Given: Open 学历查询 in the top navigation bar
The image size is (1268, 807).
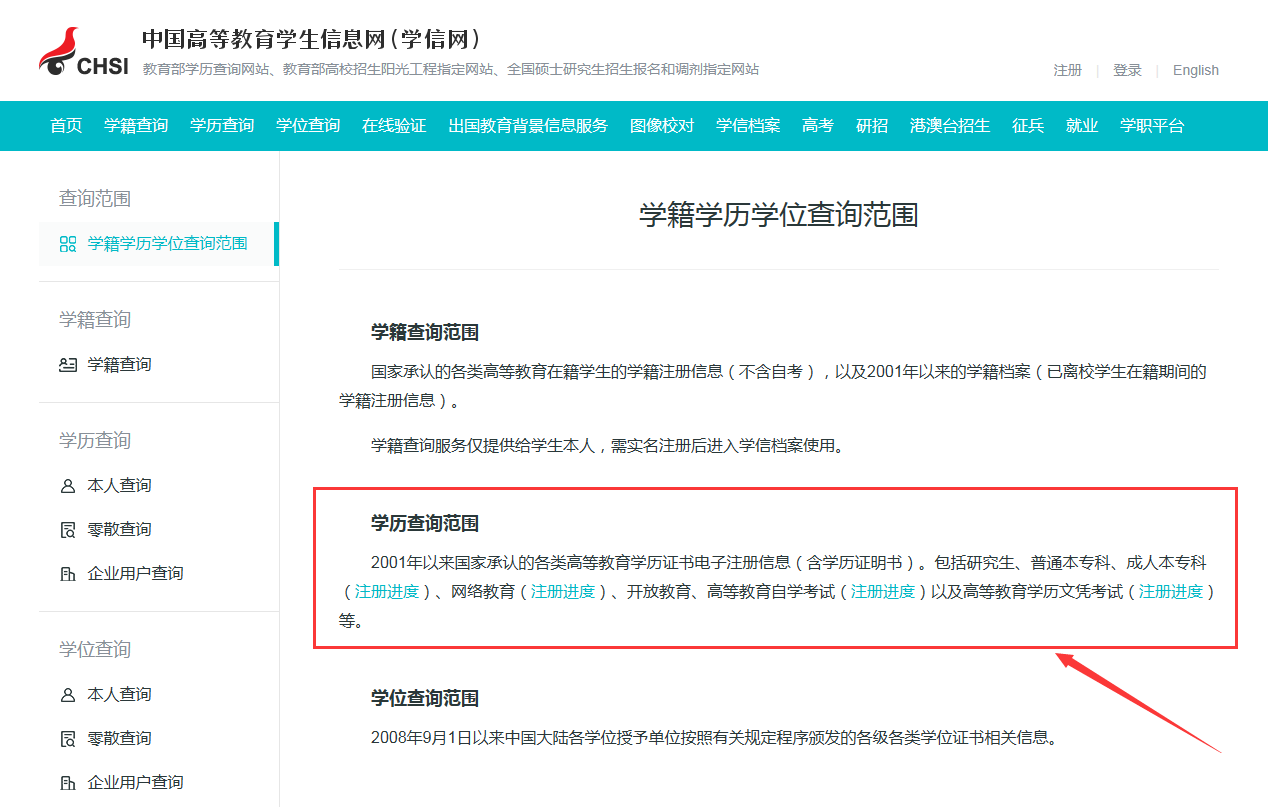Looking at the screenshot, I should pos(222,126).
